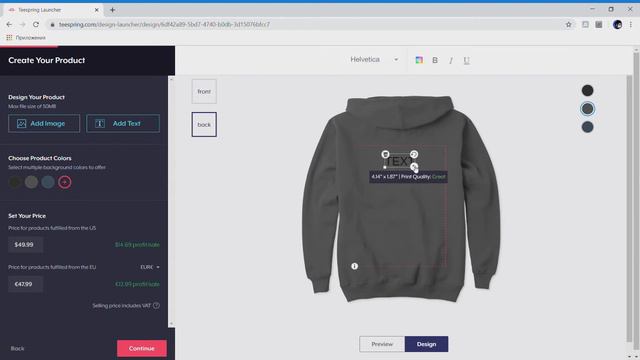Open the text color picker icon
640x360 pixels.
click(419, 60)
